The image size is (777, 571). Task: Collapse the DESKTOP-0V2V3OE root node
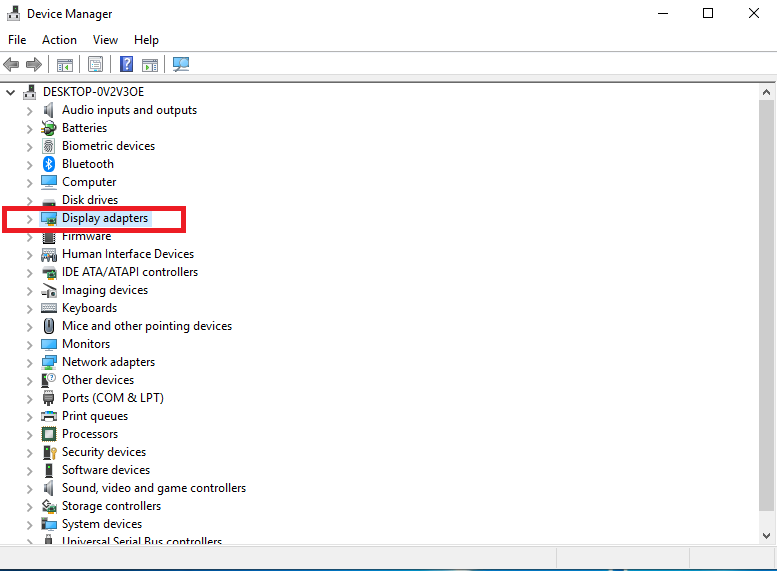pos(11,92)
